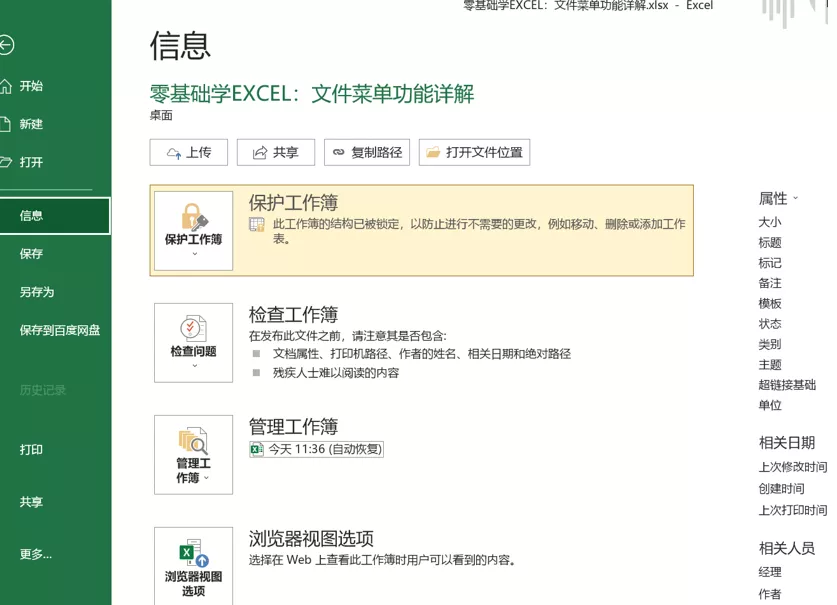Click the cloud upload icon in 上传
Screen dimensions: 837x605
click(174, 153)
